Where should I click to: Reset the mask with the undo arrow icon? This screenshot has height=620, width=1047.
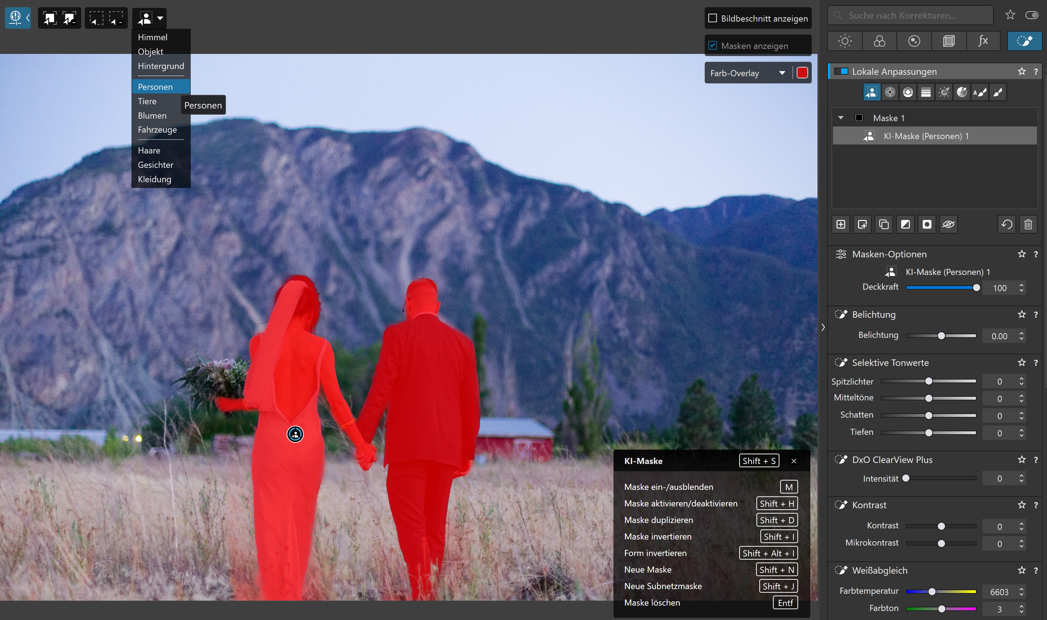[1006, 225]
